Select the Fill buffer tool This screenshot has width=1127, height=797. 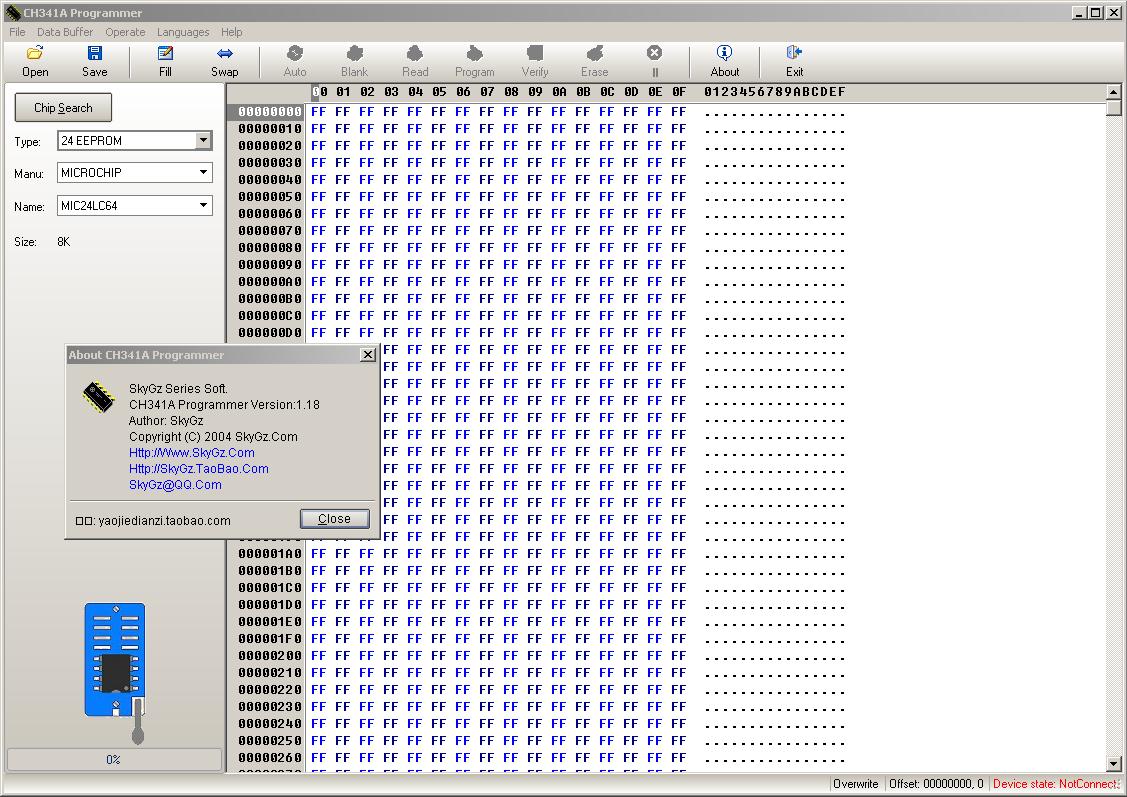tap(165, 61)
